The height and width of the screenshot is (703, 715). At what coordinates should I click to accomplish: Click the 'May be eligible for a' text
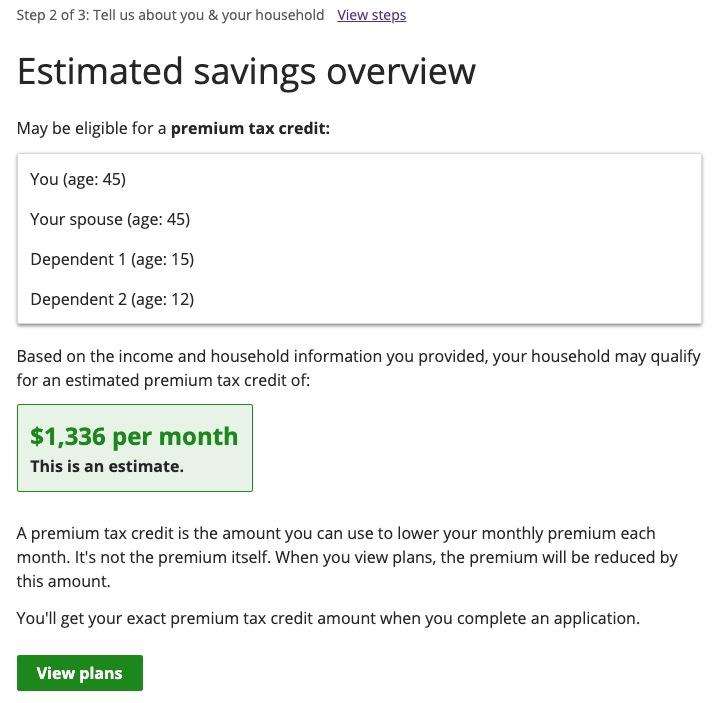(x=92, y=129)
